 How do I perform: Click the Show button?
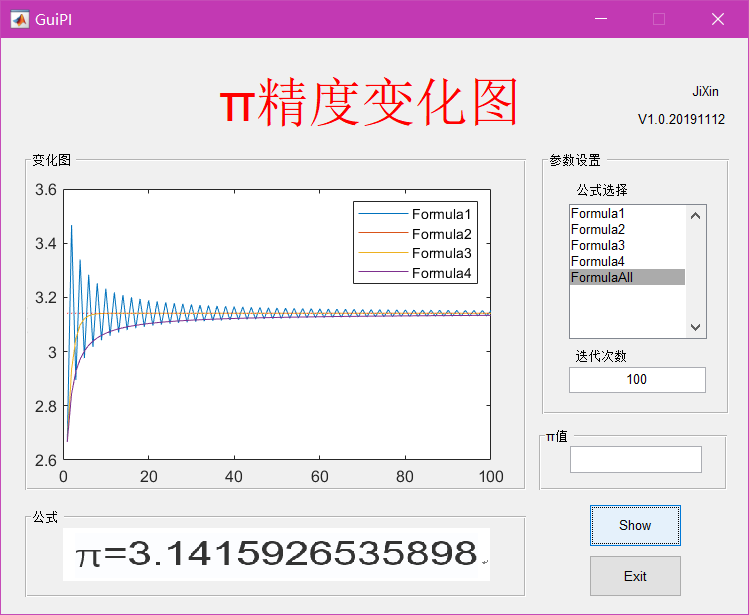(x=635, y=525)
